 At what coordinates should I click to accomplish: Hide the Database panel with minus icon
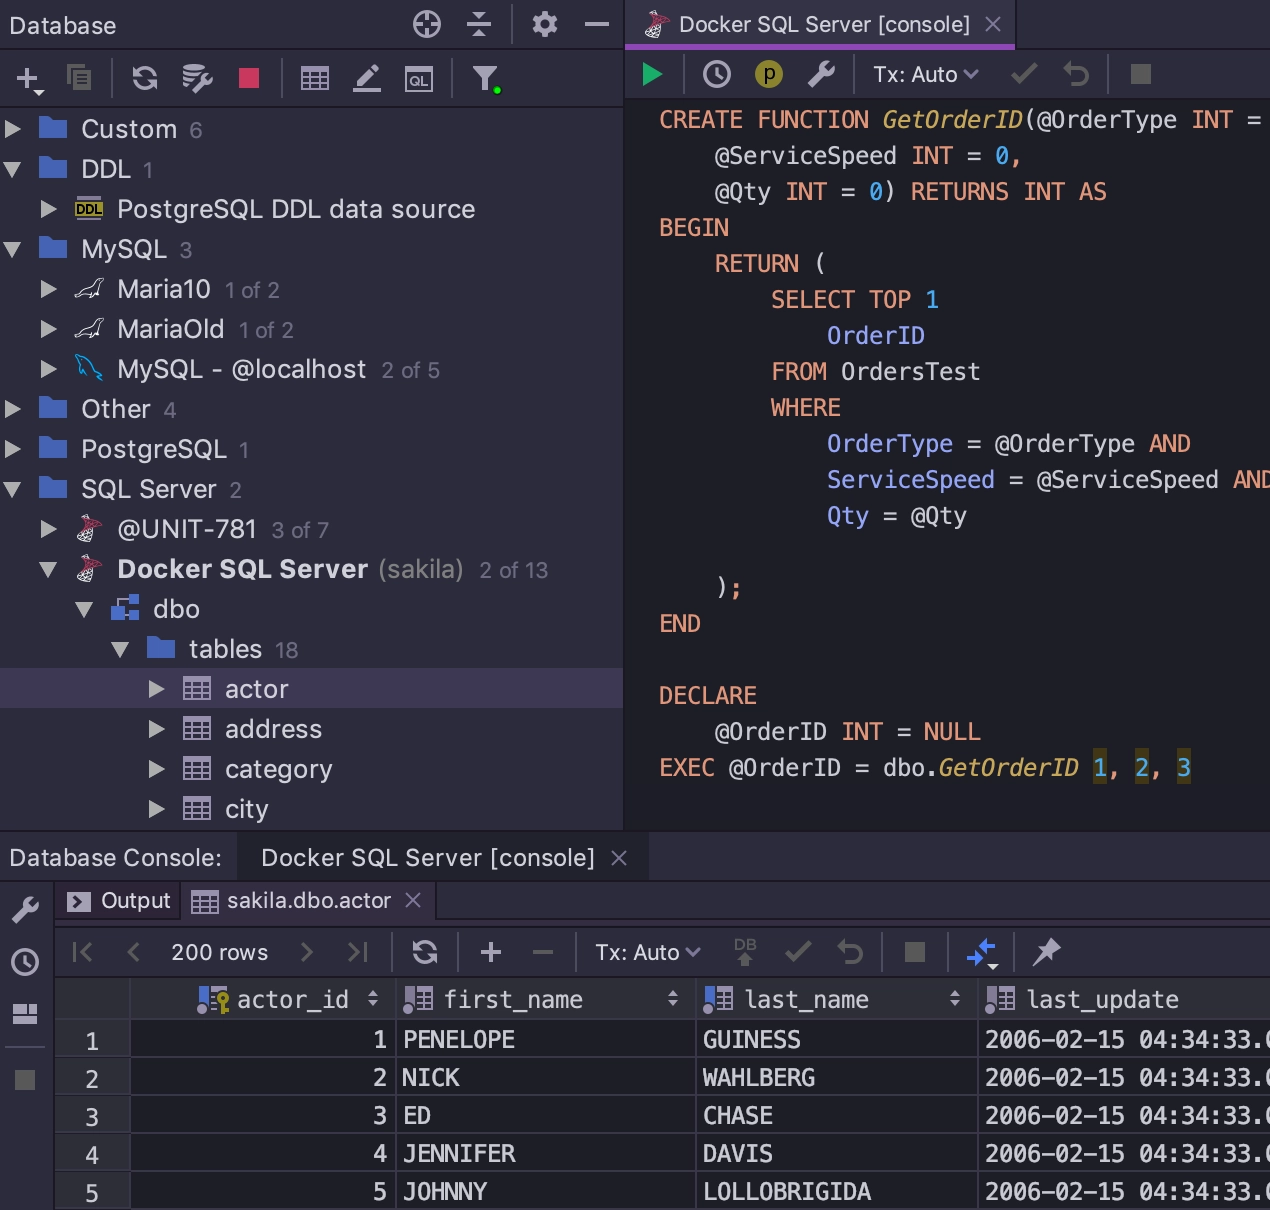(597, 24)
